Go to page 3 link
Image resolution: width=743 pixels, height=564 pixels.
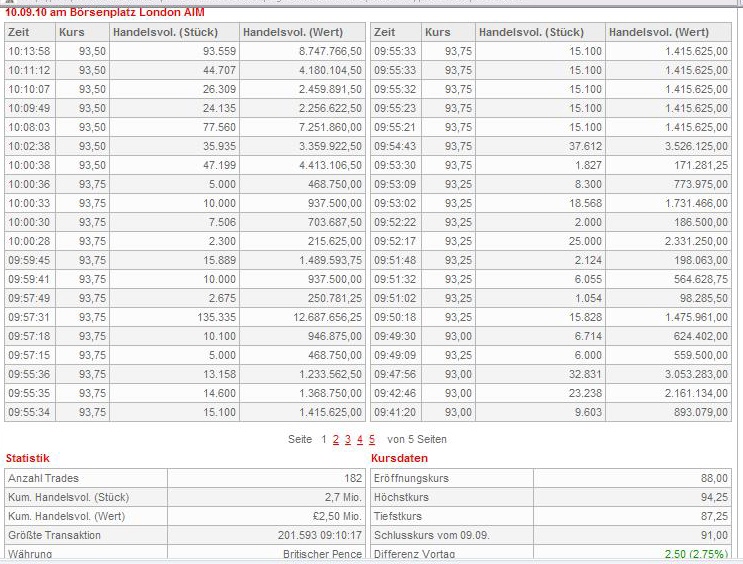[x=348, y=439]
